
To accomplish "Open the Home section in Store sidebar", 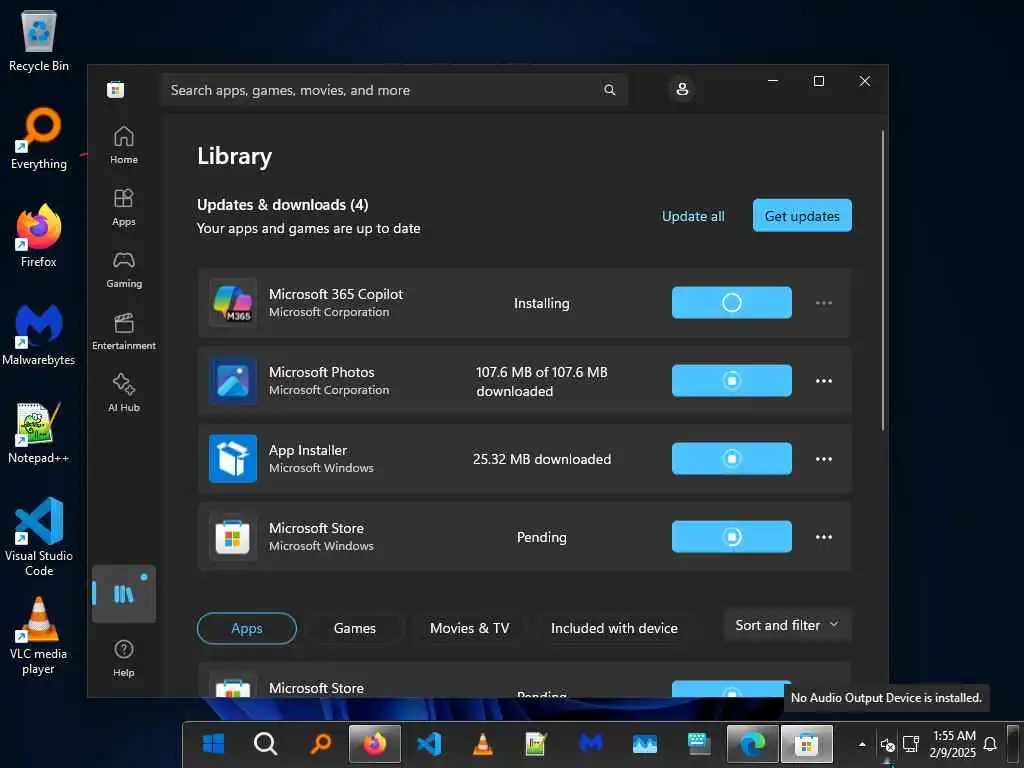I will (x=123, y=145).
